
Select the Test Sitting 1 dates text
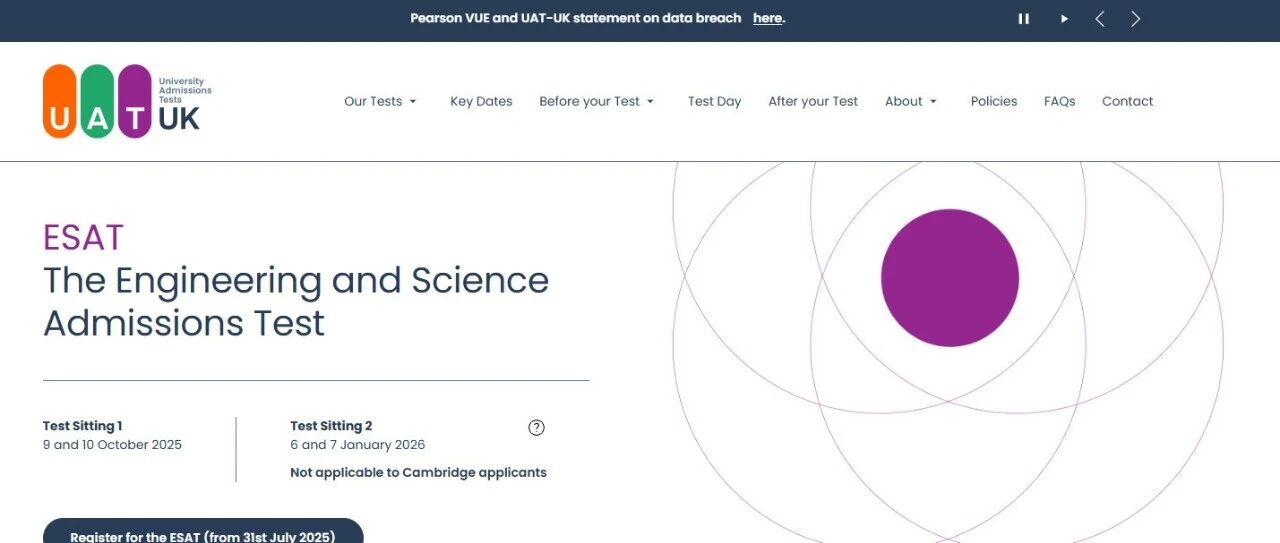[x=112, y=445]
